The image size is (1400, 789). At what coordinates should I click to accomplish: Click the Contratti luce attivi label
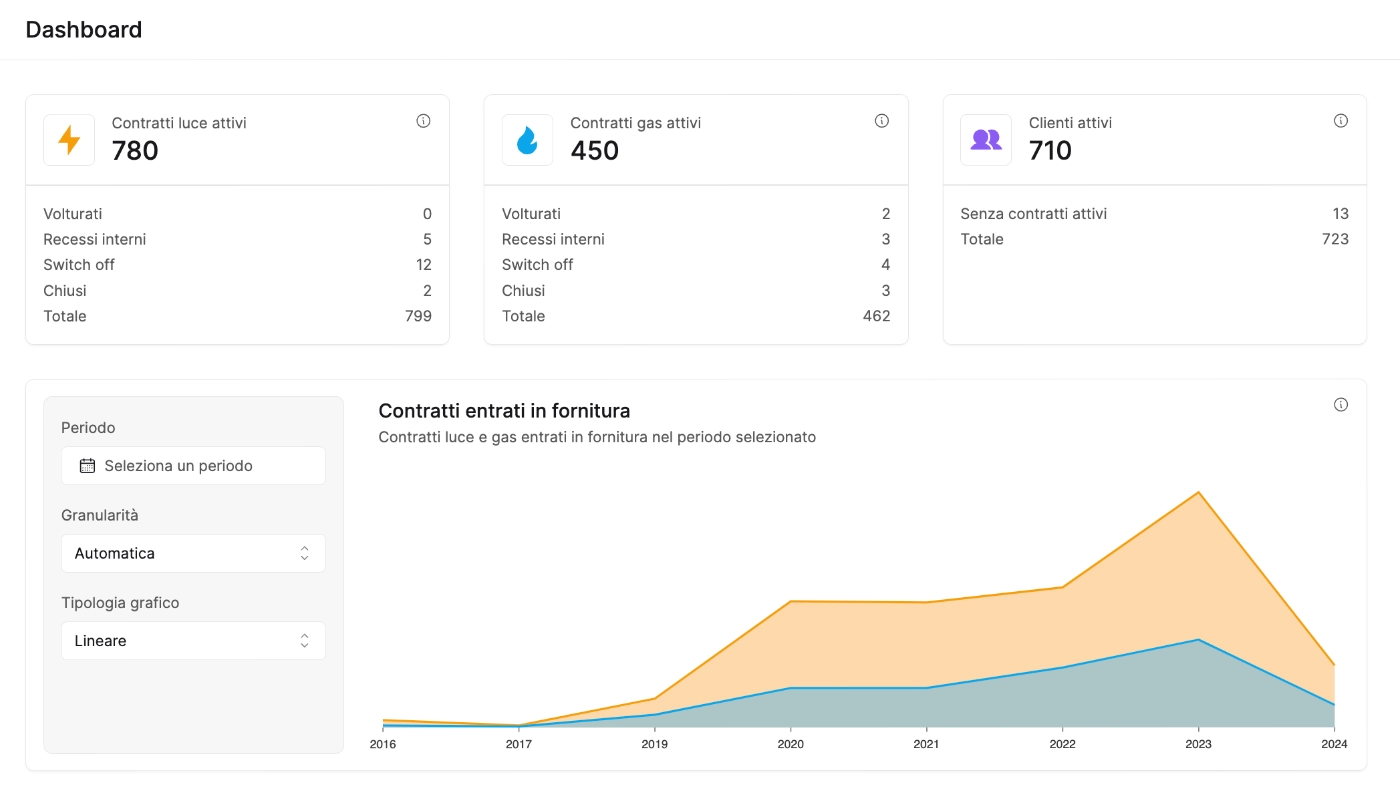tap(179, 123)
